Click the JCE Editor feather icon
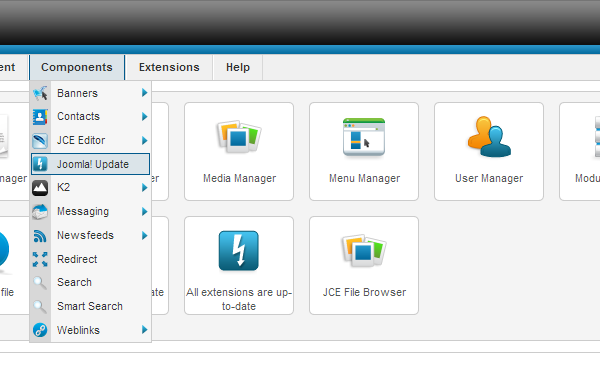 click(40, 140)
